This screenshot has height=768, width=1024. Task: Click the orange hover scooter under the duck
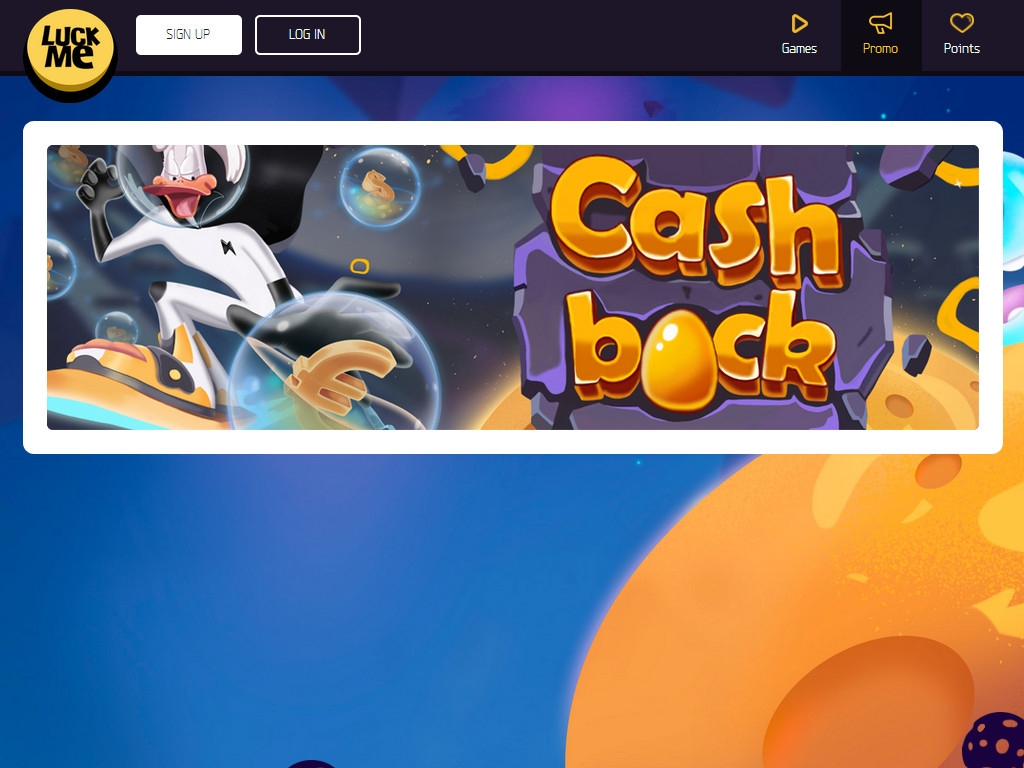(x=131, y=385)
